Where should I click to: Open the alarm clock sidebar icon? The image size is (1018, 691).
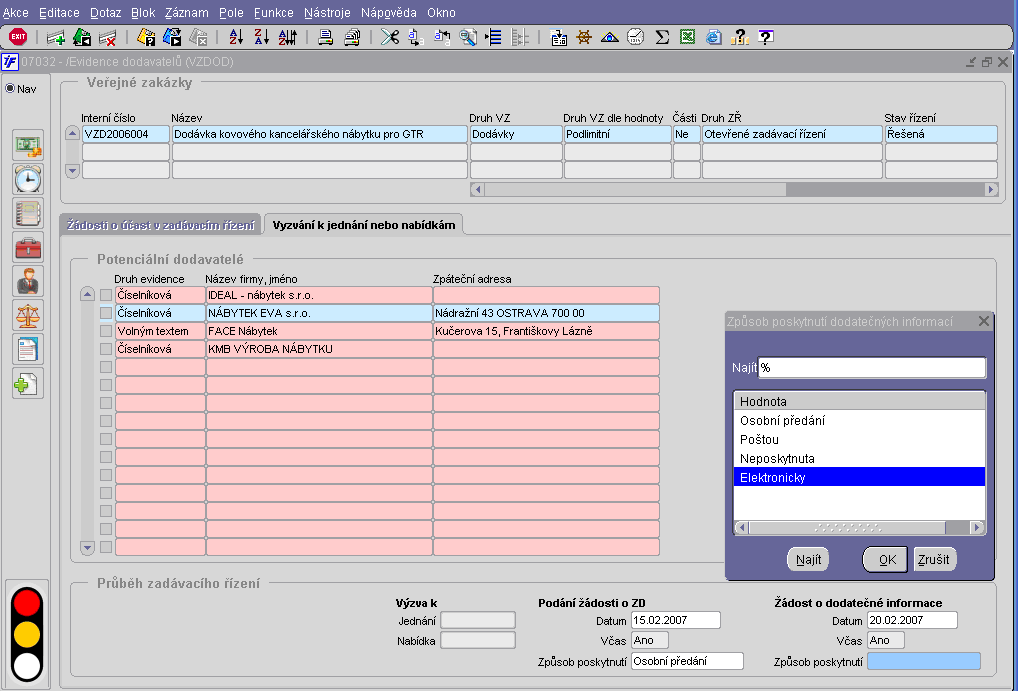tap(28, 179)
